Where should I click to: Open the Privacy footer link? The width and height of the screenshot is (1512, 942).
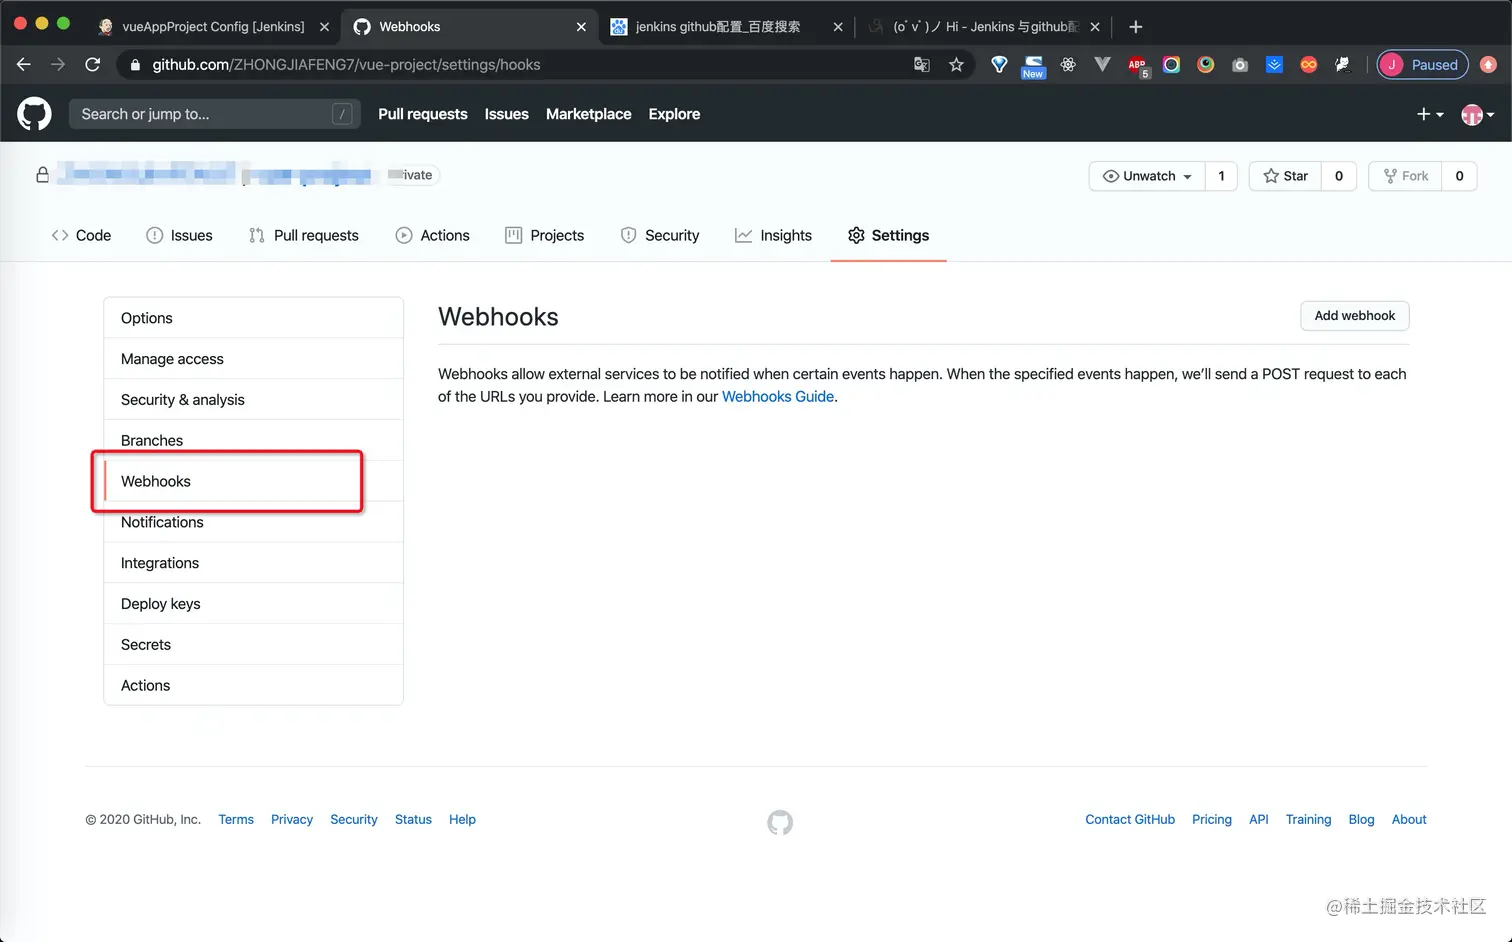click(x=292, y=819)
